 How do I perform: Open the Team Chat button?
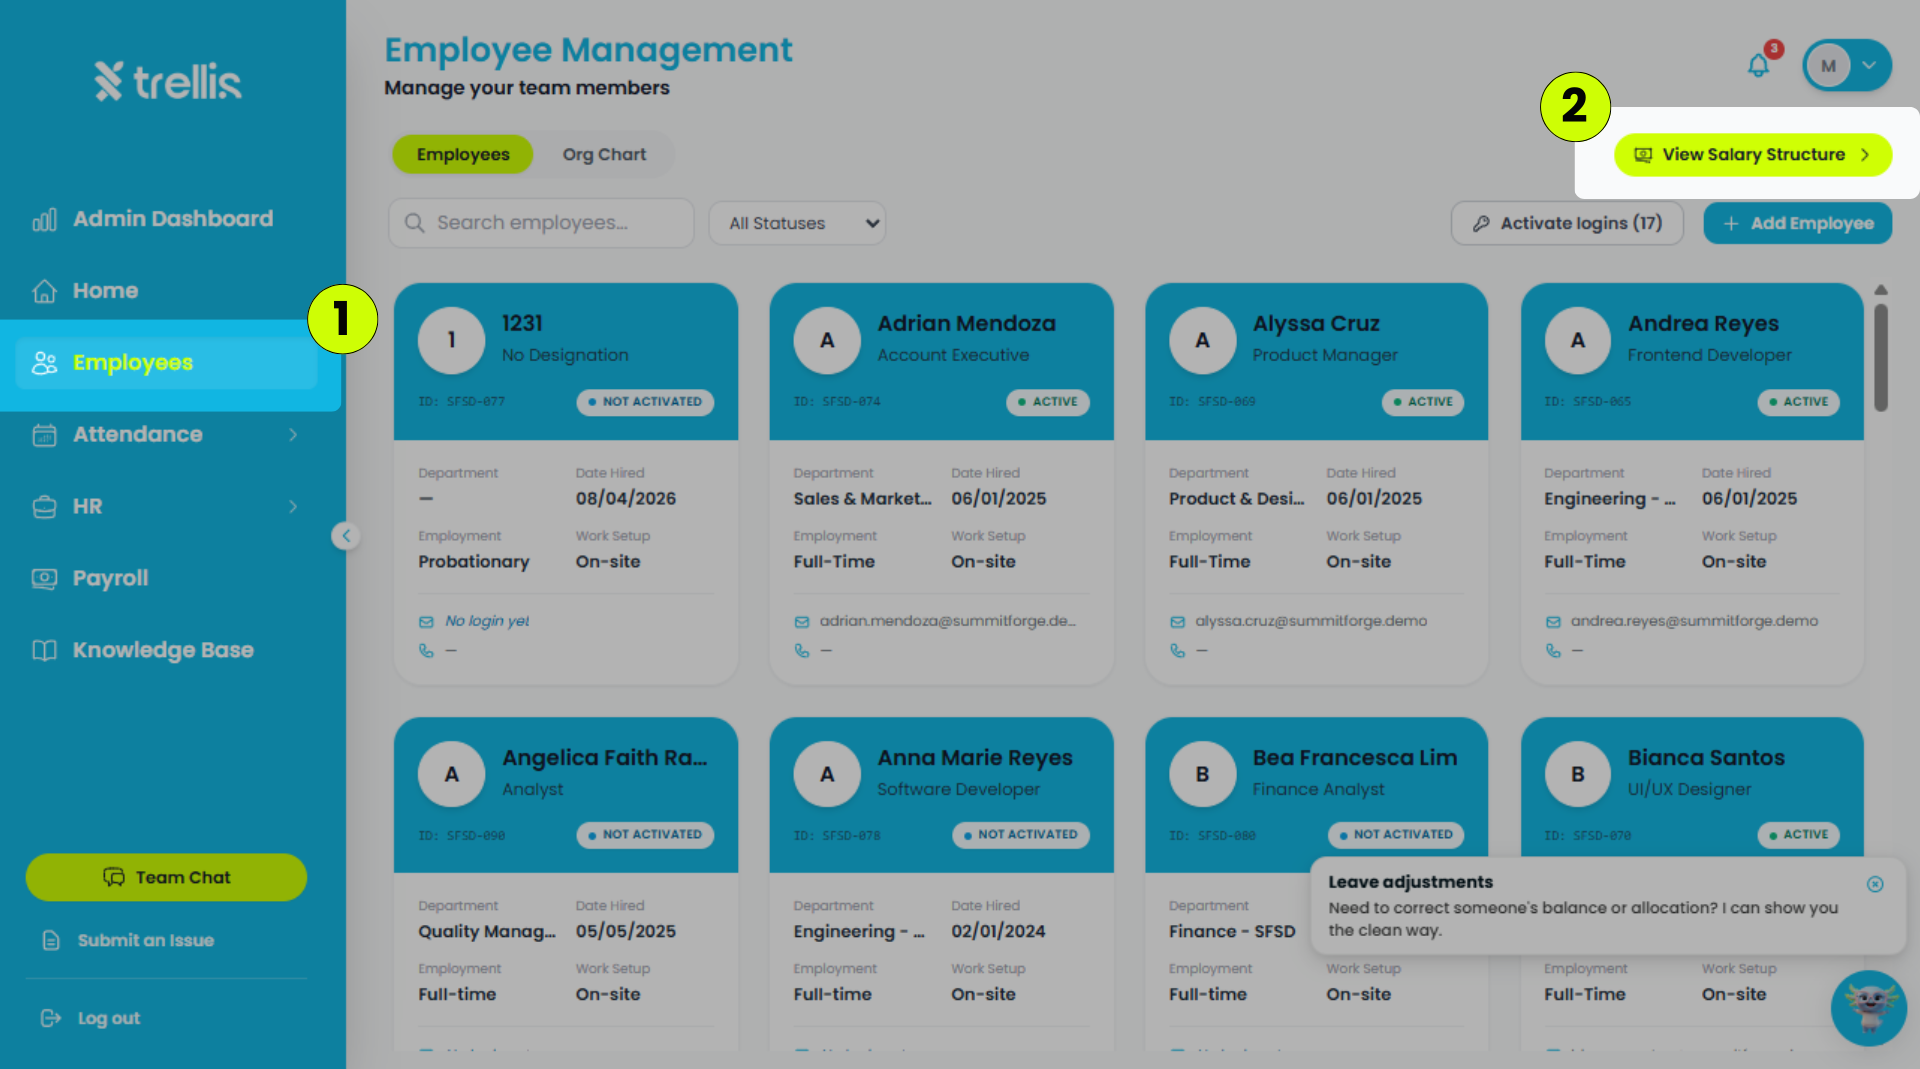tap(166, 877)
